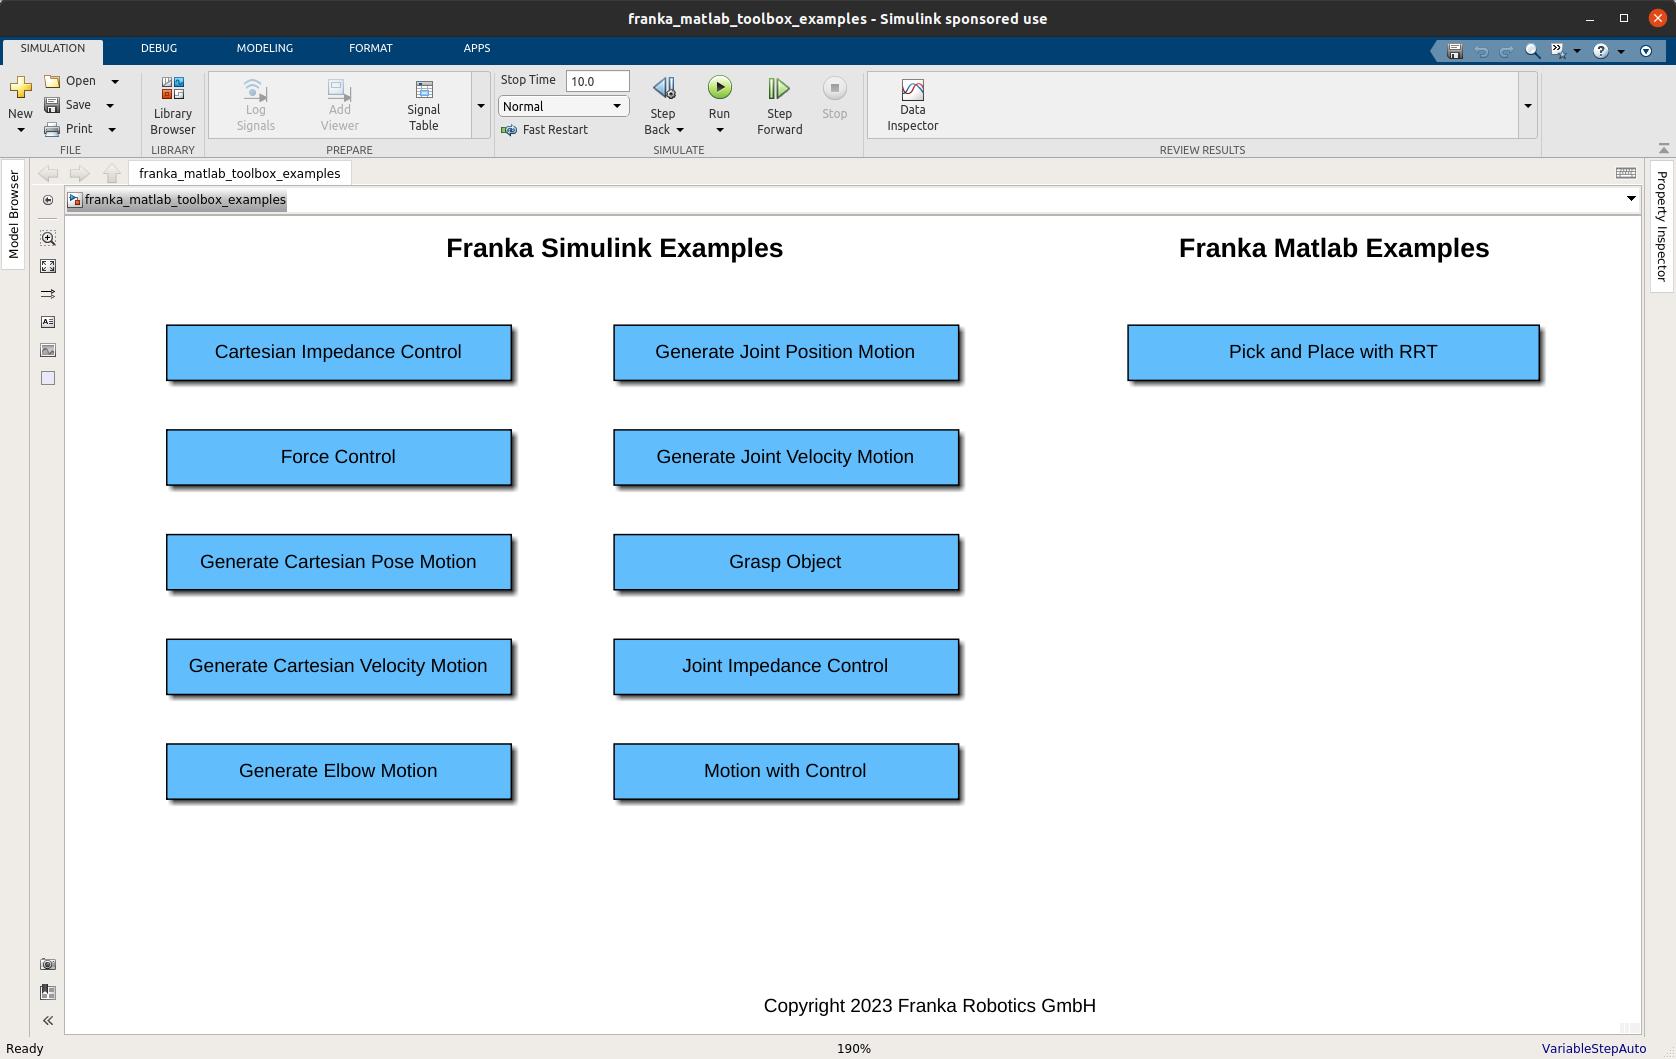The height and width of the screenshot is (1059, 1676).
Task: Toggle the sample time display arrows icon
Action: pyautogui.click(x=48, y=294)
